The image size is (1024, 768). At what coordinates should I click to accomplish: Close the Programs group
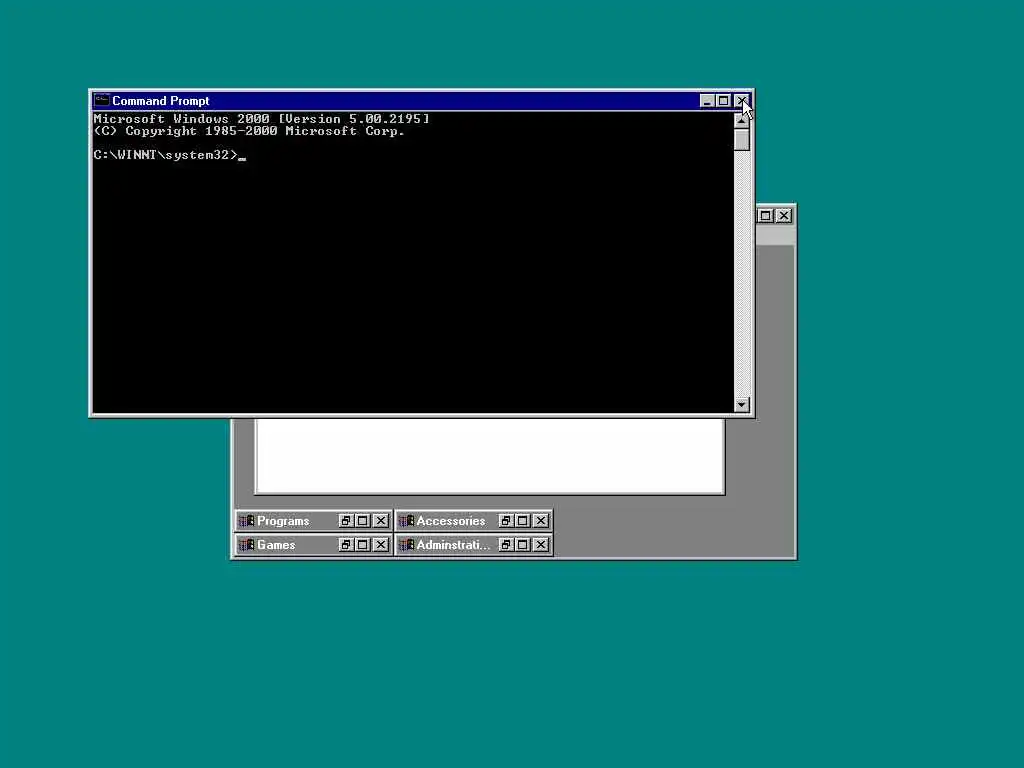(x=381, y=520)
